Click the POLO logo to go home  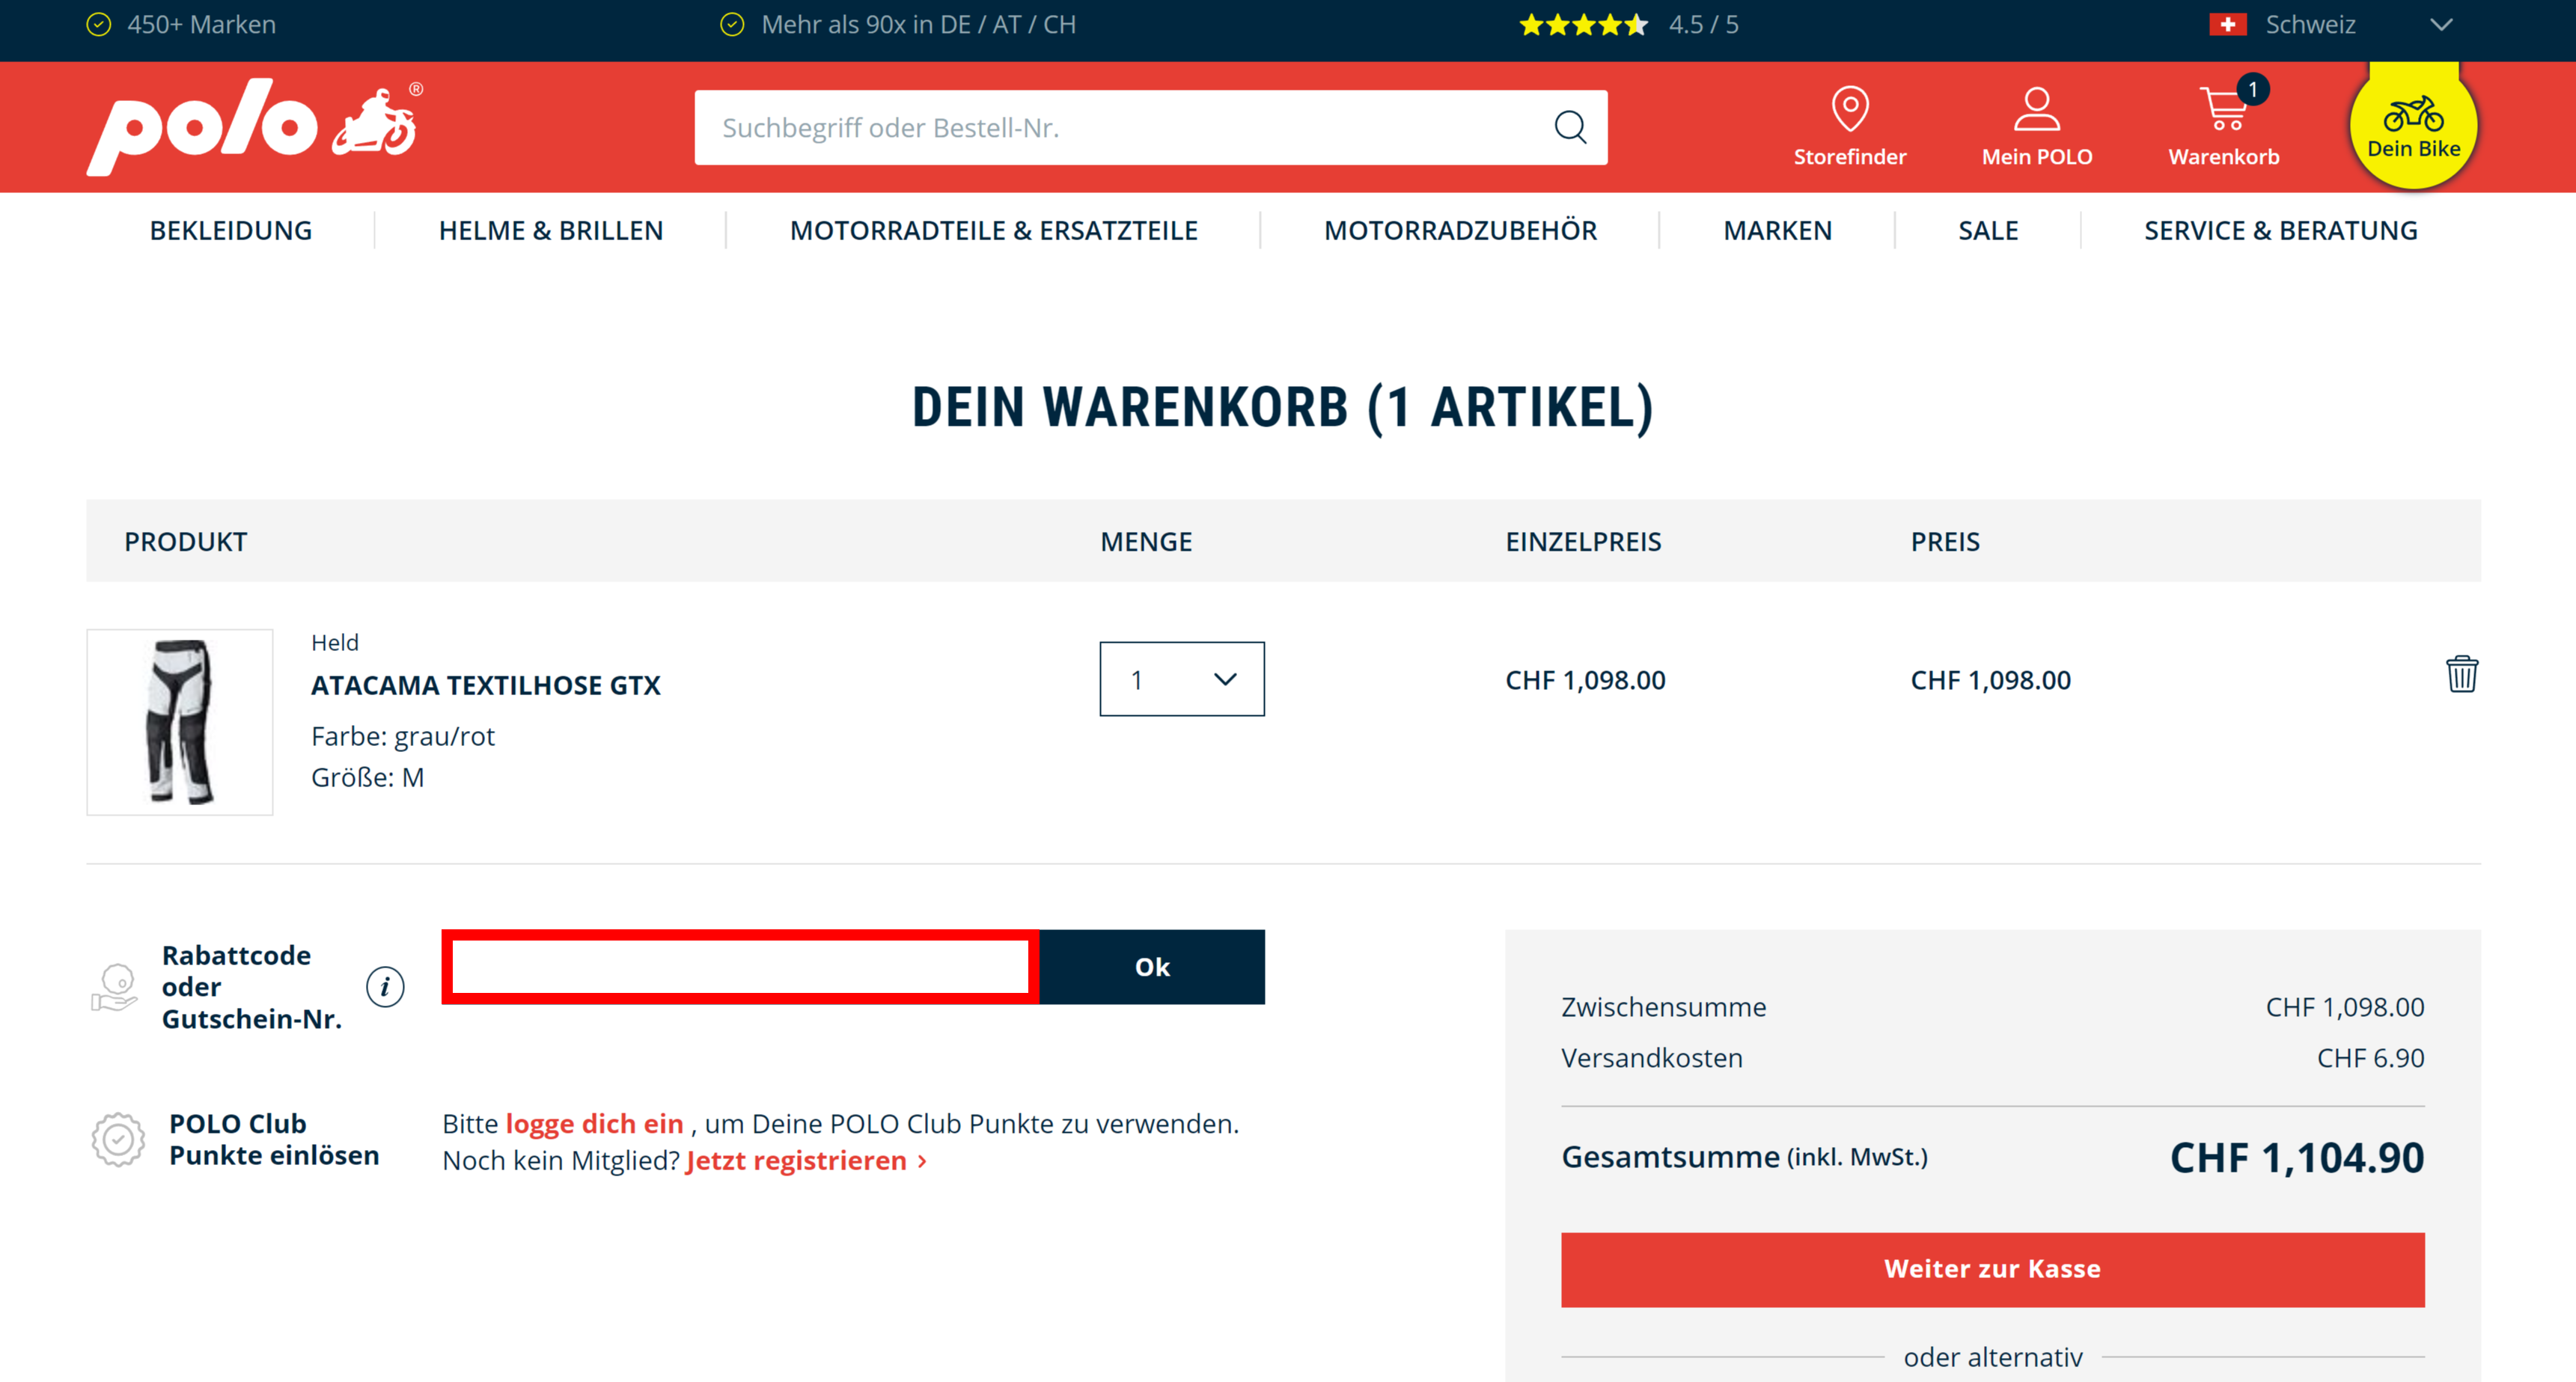(254, 127)
